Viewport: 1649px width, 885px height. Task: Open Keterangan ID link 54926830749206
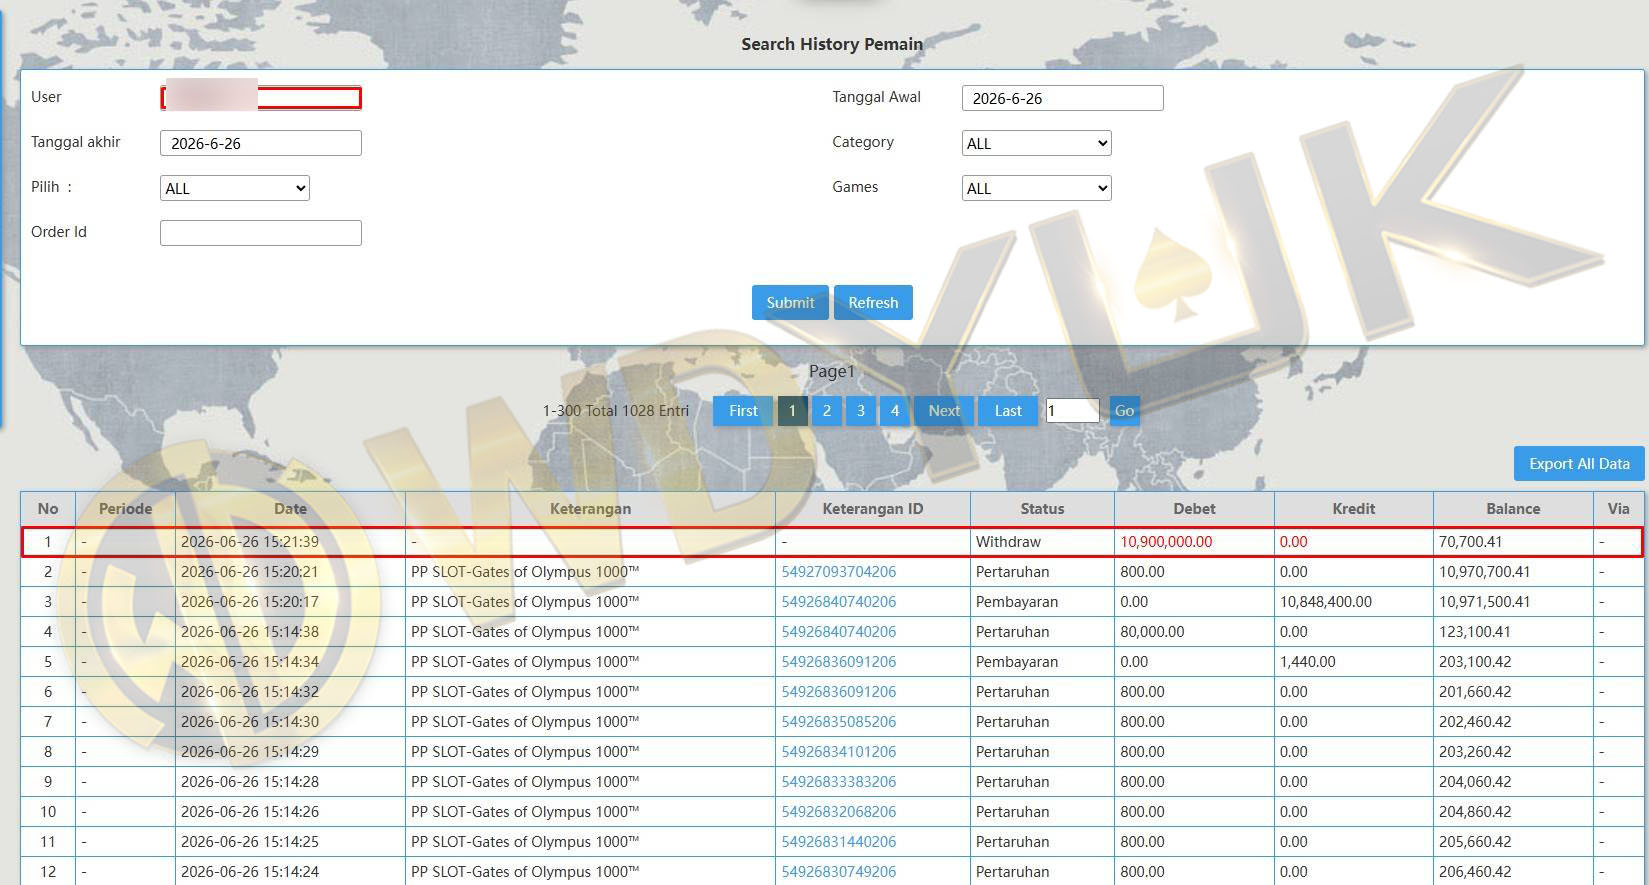839,872
